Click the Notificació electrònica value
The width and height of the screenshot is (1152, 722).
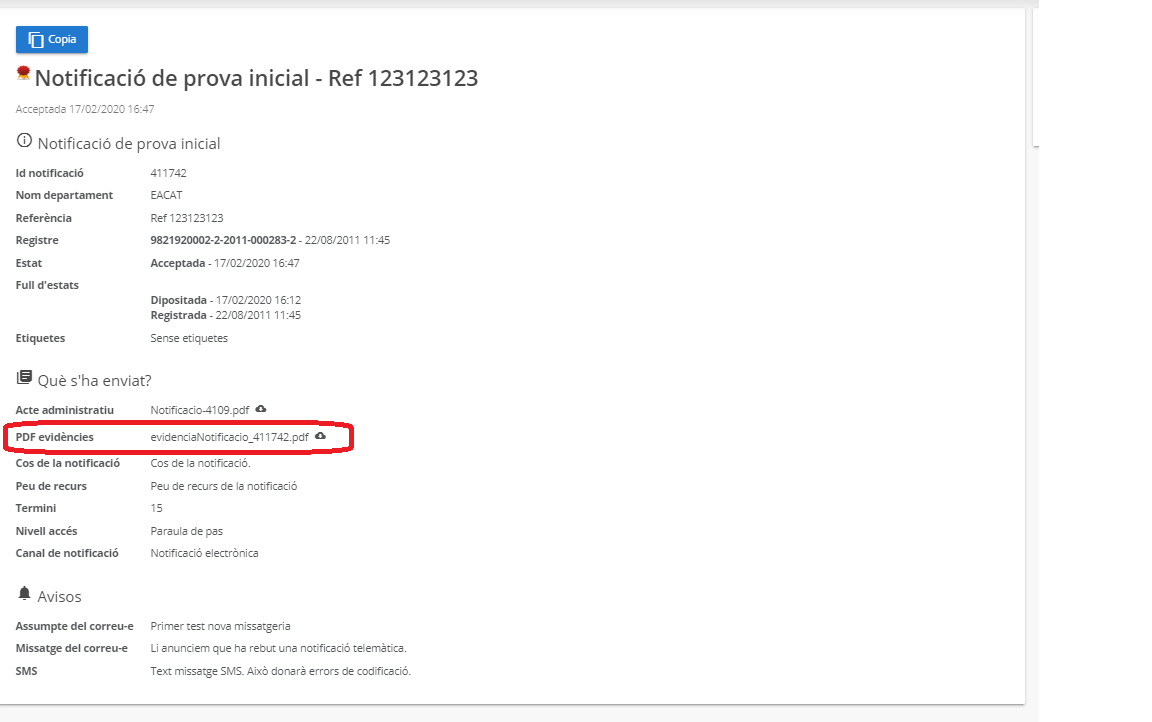click(204, 553)
